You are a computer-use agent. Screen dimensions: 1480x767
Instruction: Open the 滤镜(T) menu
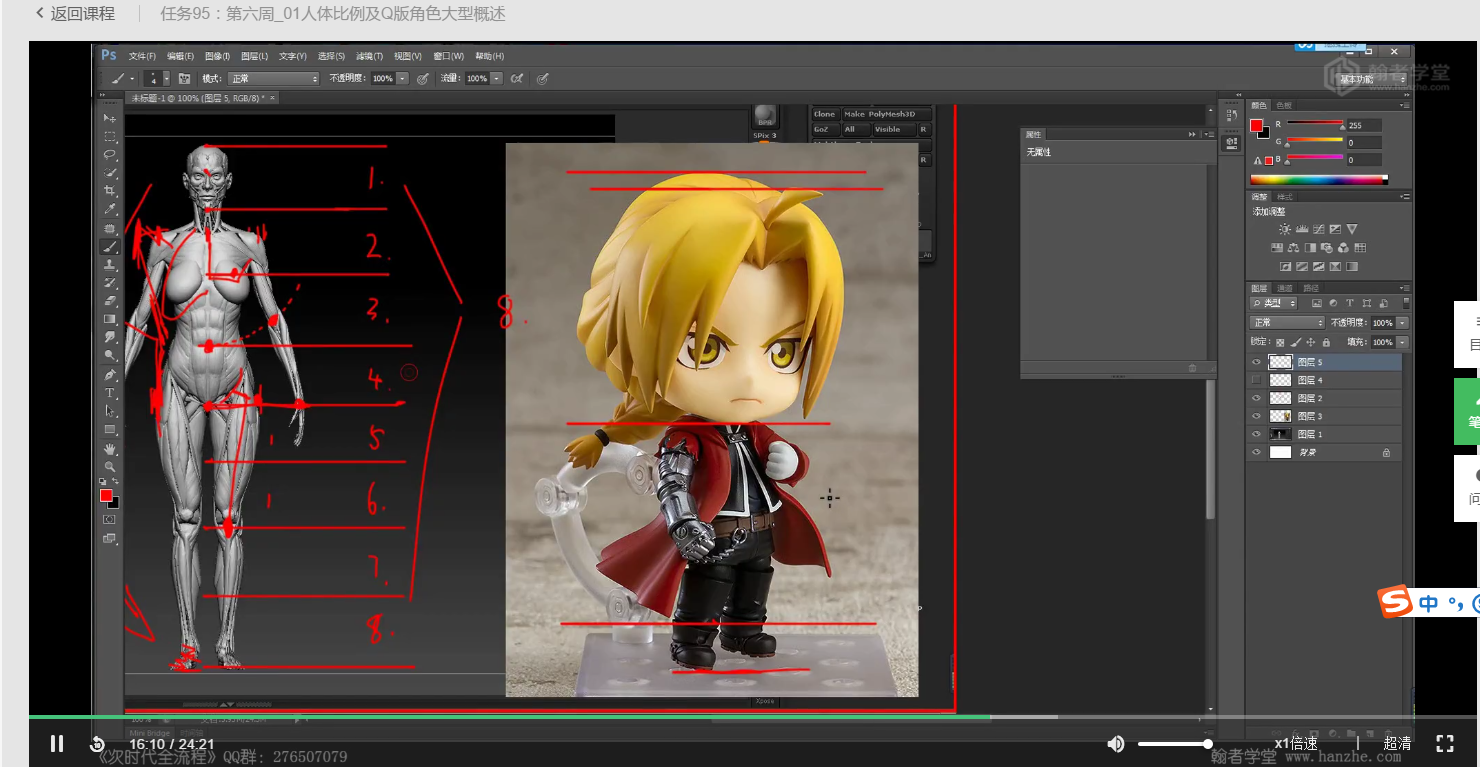point(369,56)
